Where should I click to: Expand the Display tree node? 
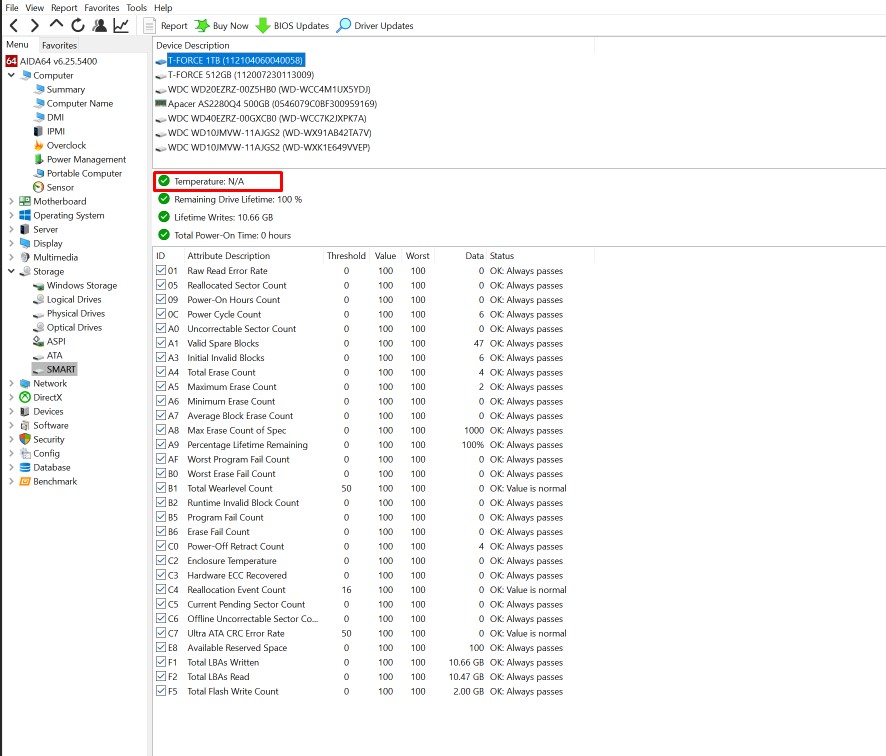click(x=11, y=243)
